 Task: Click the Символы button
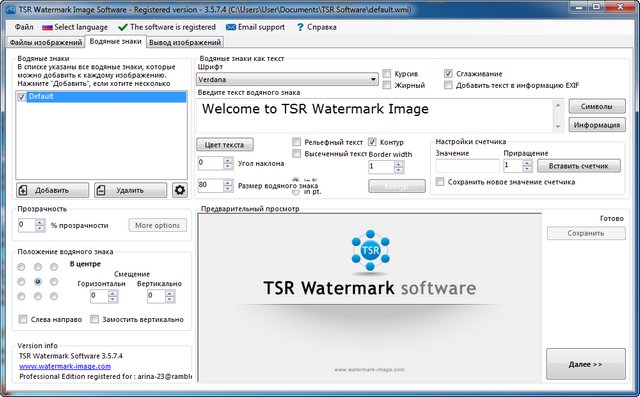pos(597,106)
